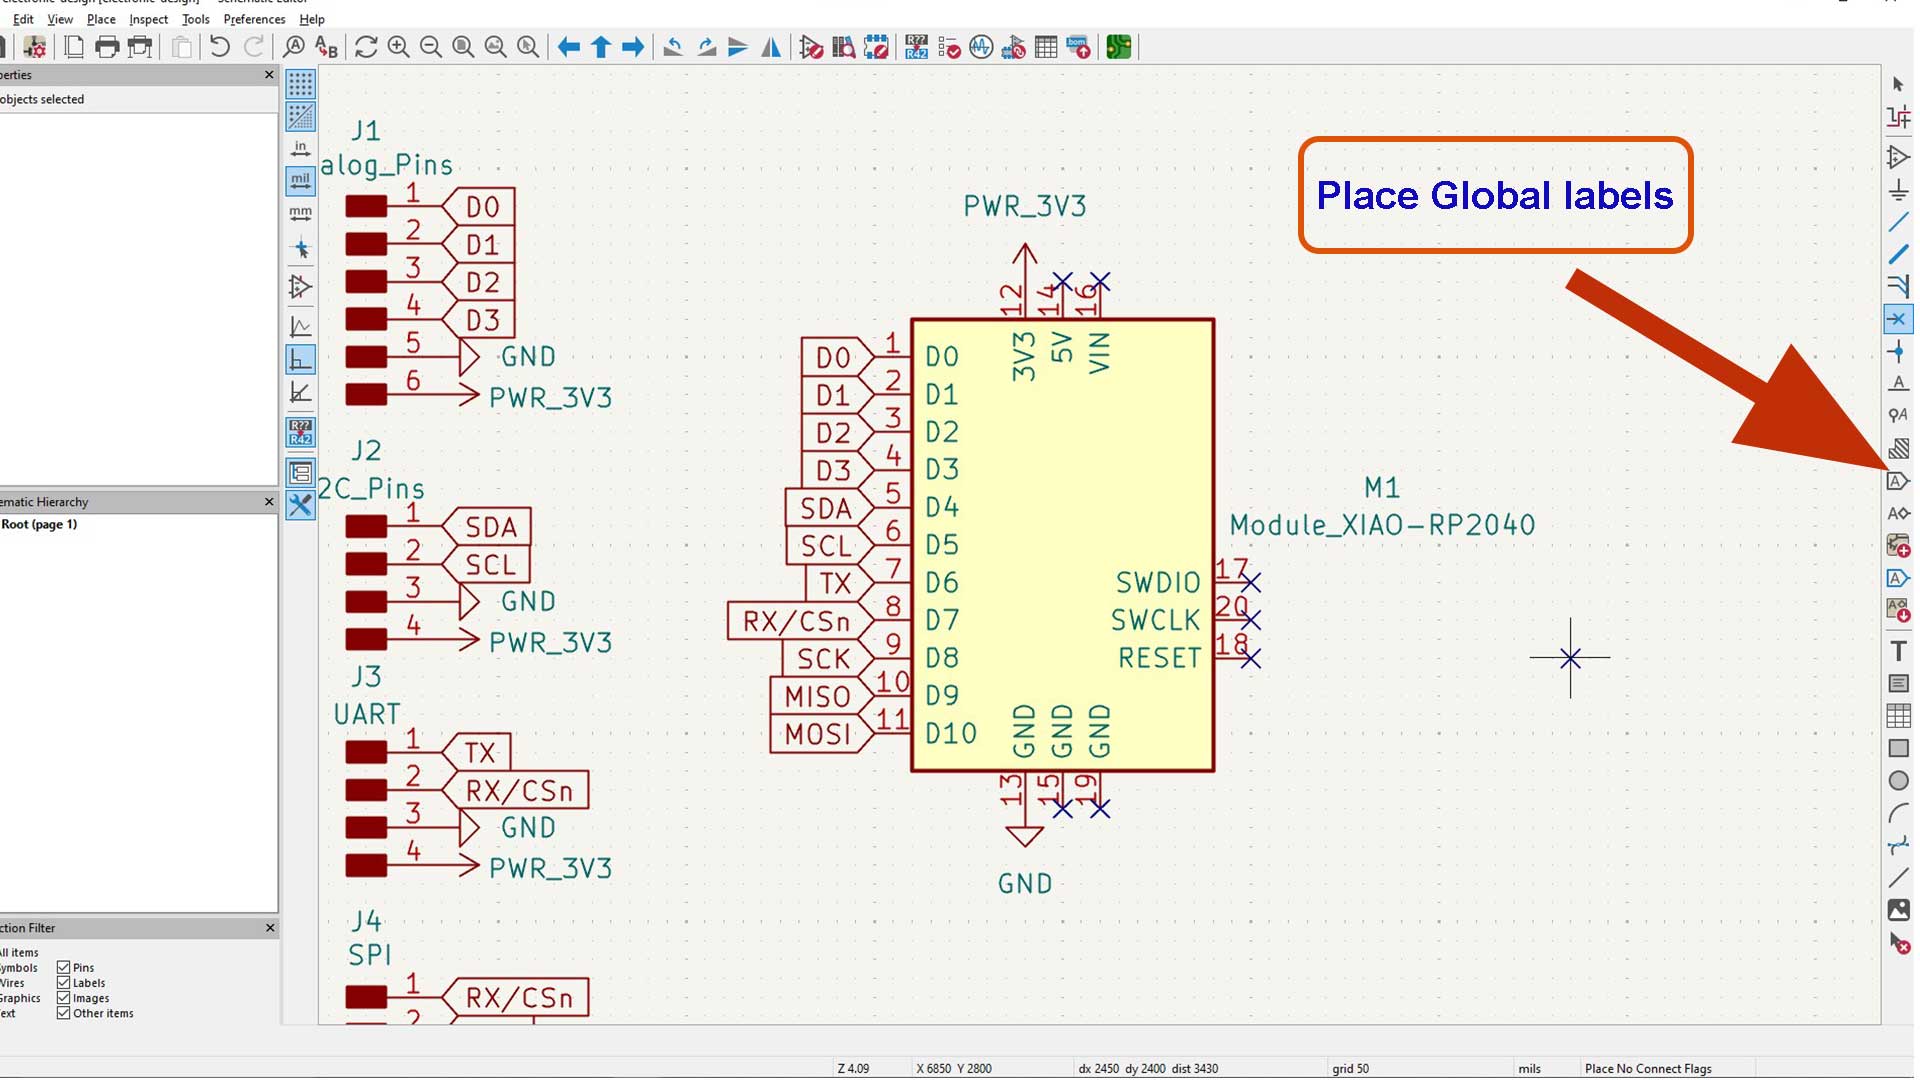Screen dimensions: 1920x1080
Task: Switch units to inches
Action: [300, 149]
